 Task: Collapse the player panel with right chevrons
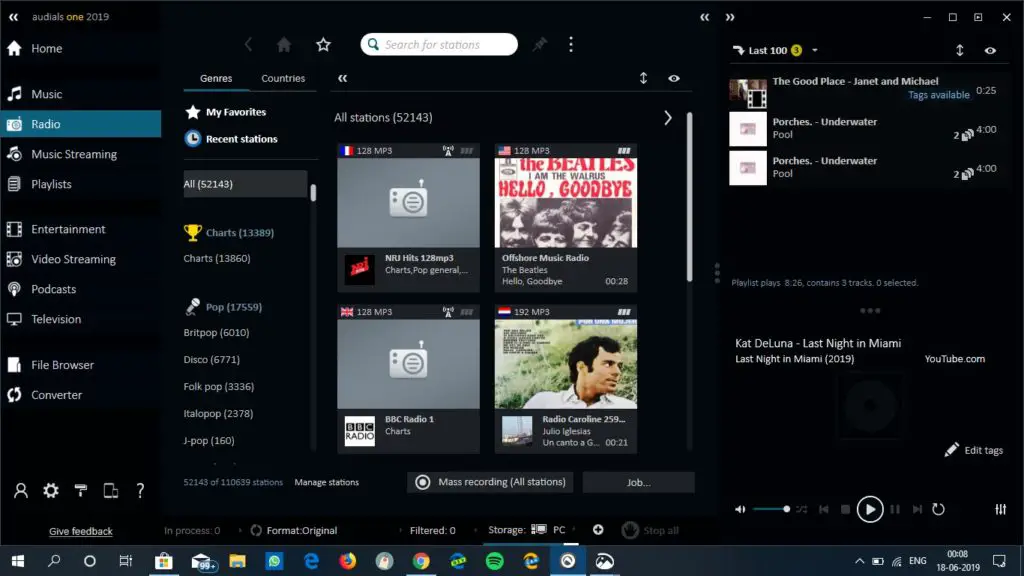tap(730, 17)
